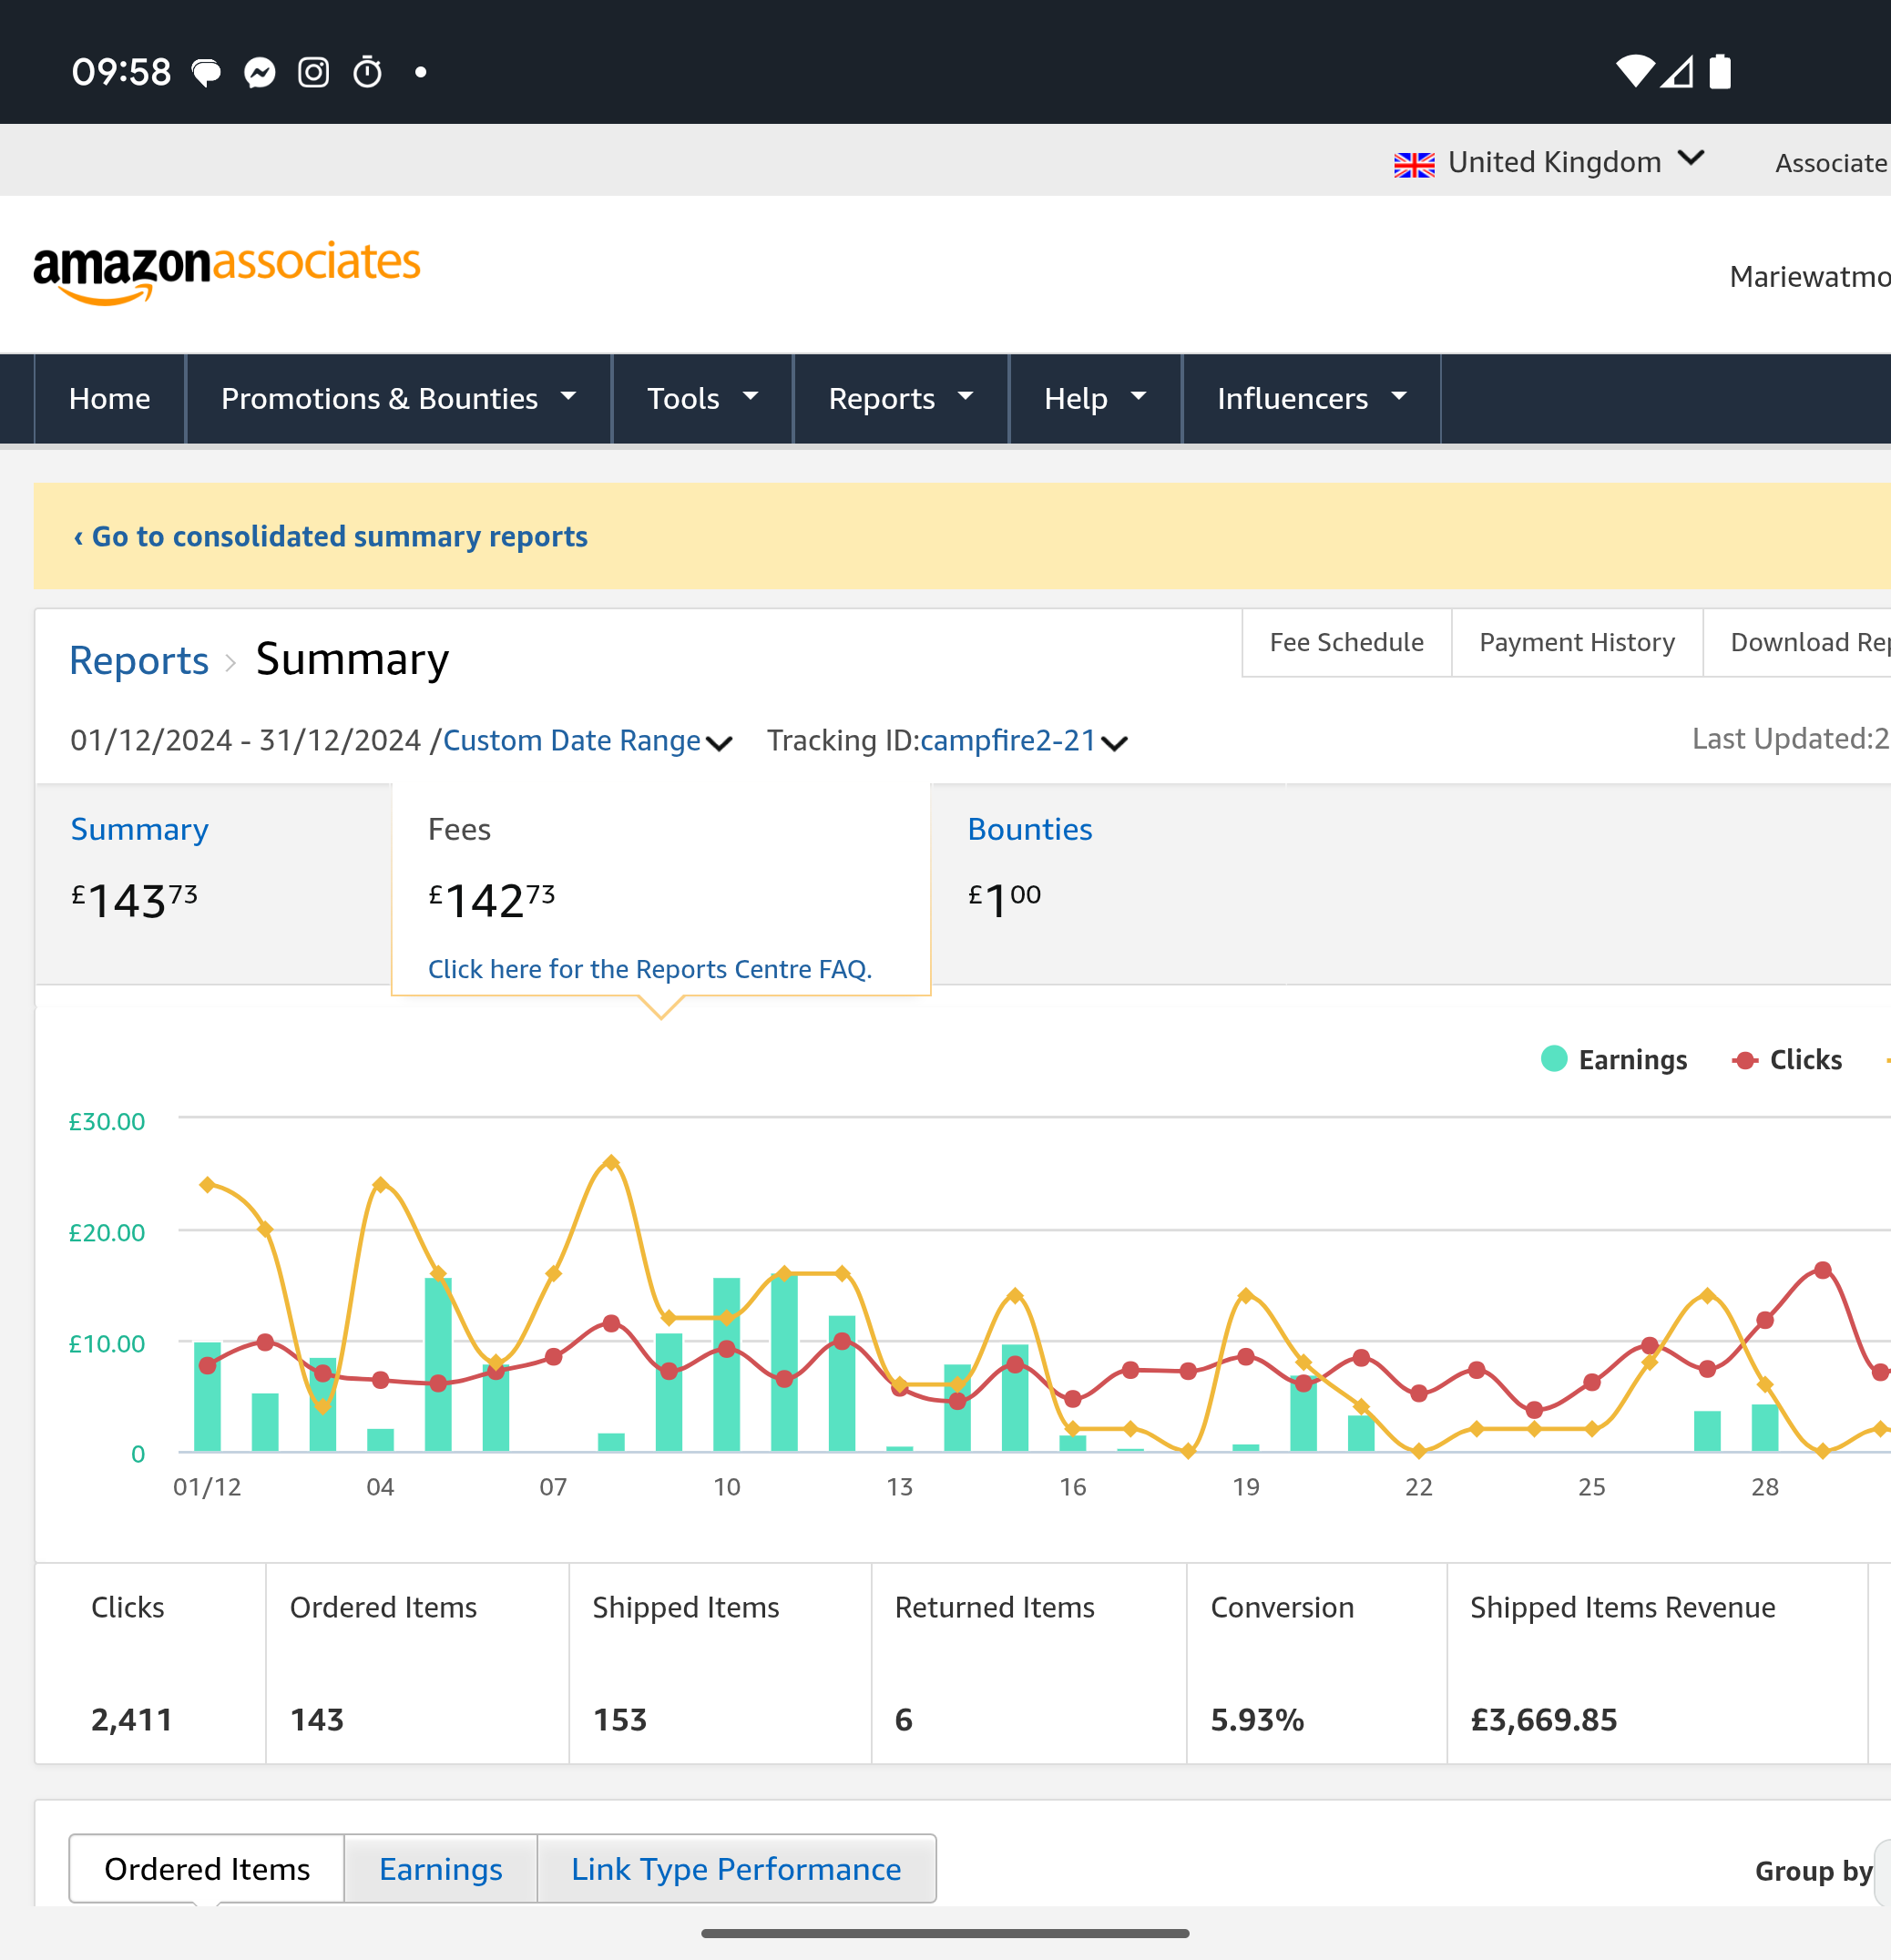Expand the Tracking ID campfire2-21 dropdown
The image size is (1891, 1960).
pos(1023,741)
